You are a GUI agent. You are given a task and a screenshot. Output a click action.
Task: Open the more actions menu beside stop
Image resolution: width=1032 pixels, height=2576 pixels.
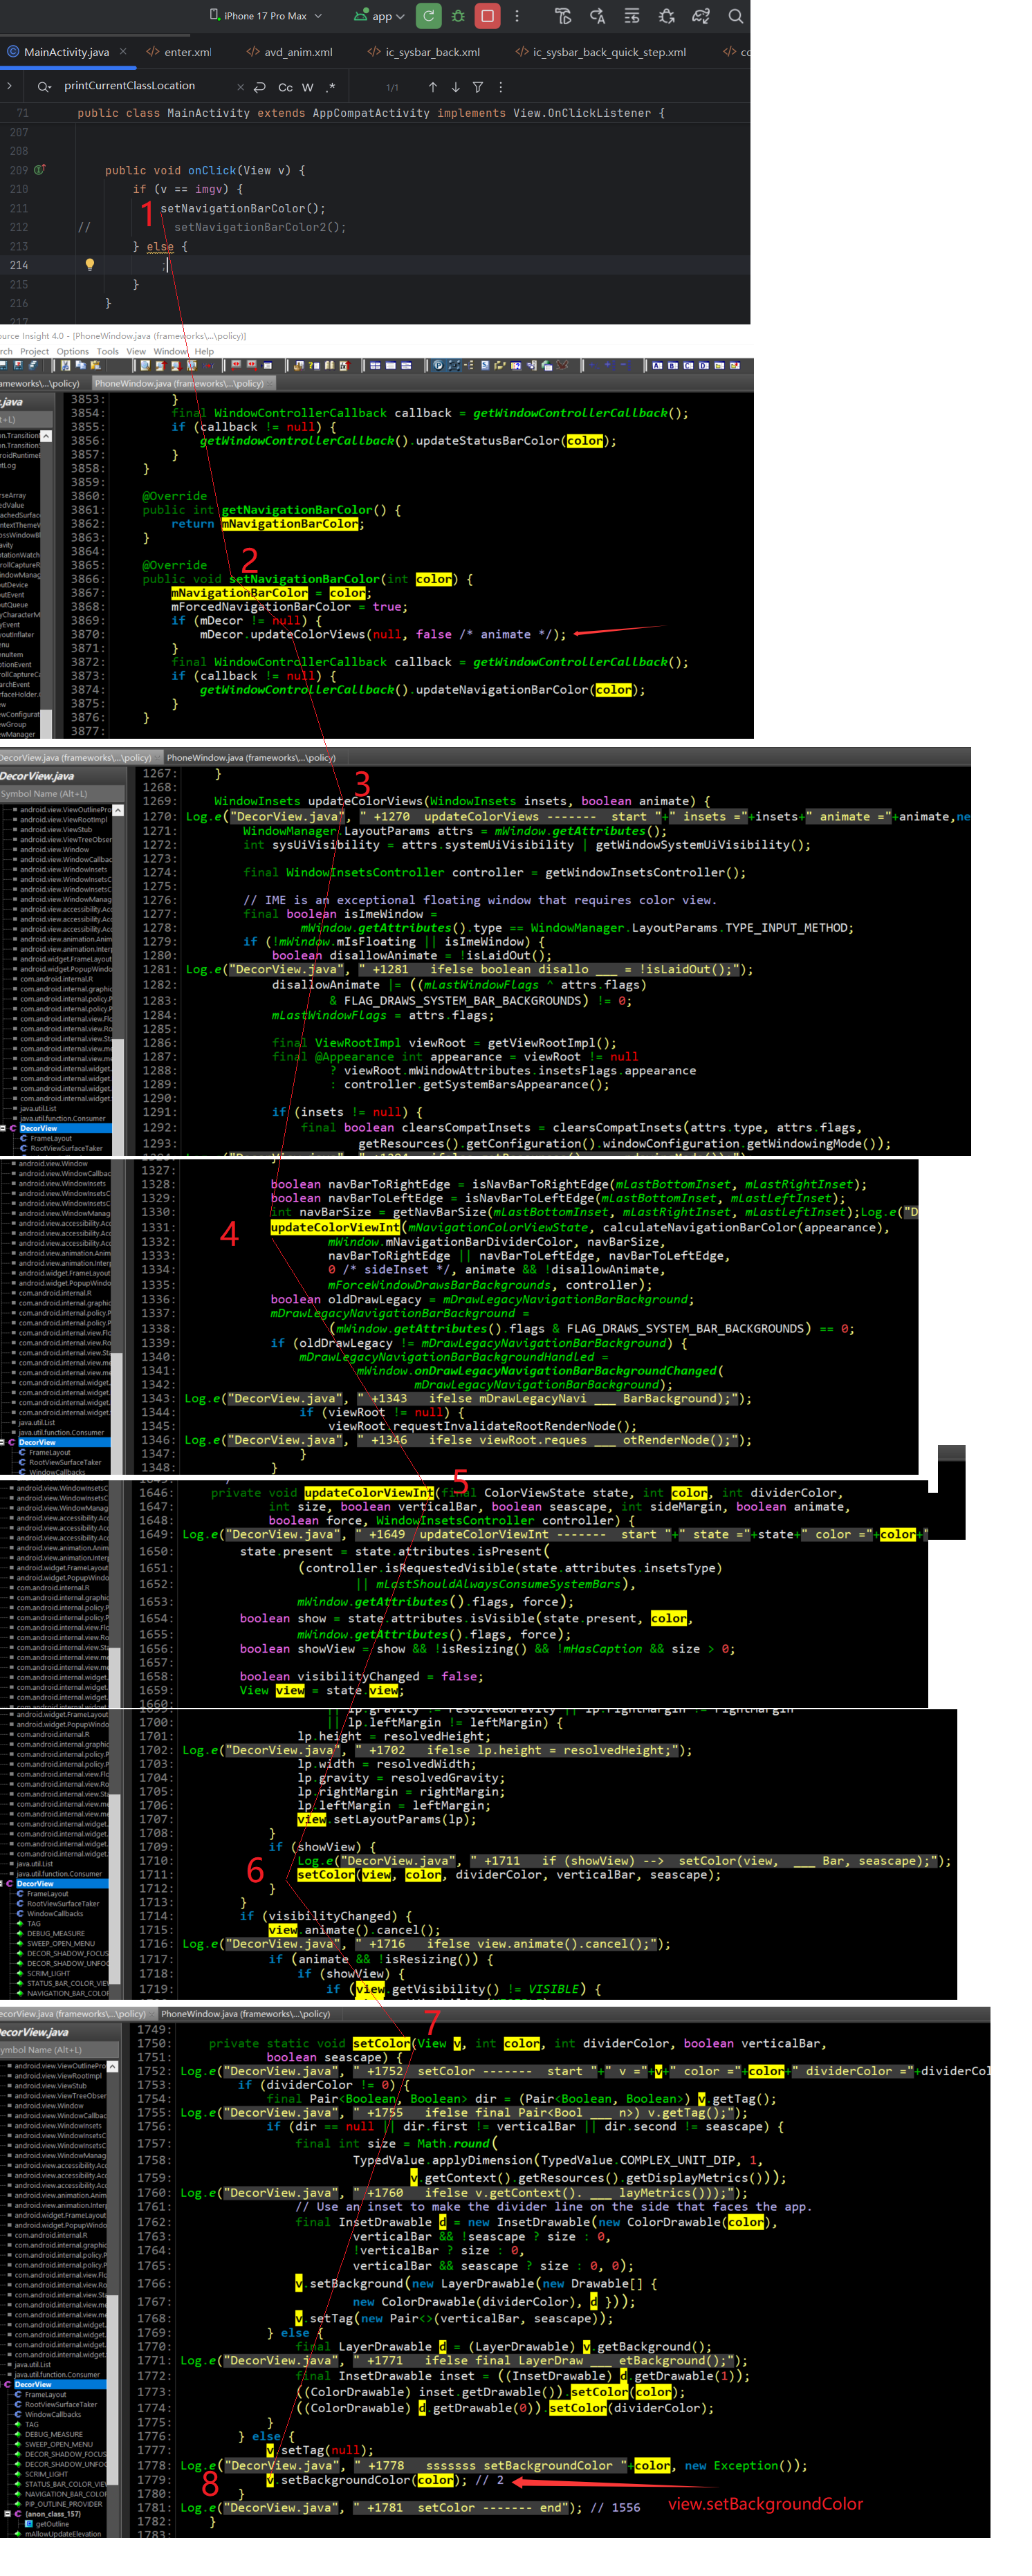516,16
